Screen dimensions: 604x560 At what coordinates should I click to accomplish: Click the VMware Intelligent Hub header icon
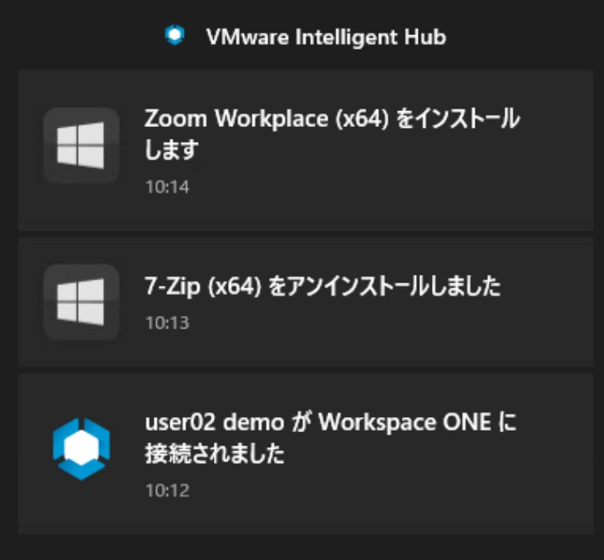[174, 35]
